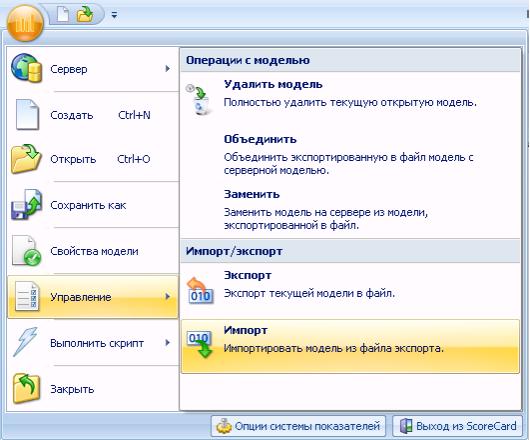Image resolution: width=530 pixels, height=440 pixels.
Task: Click the gear icon on Опции button
Action: click(x=224, y=426)
